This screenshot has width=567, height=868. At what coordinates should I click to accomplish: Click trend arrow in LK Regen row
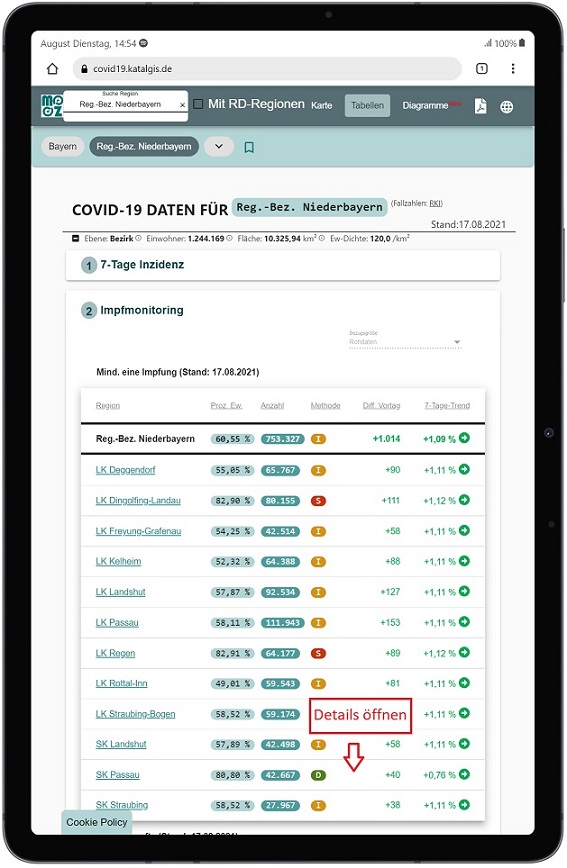click(464, 653)
